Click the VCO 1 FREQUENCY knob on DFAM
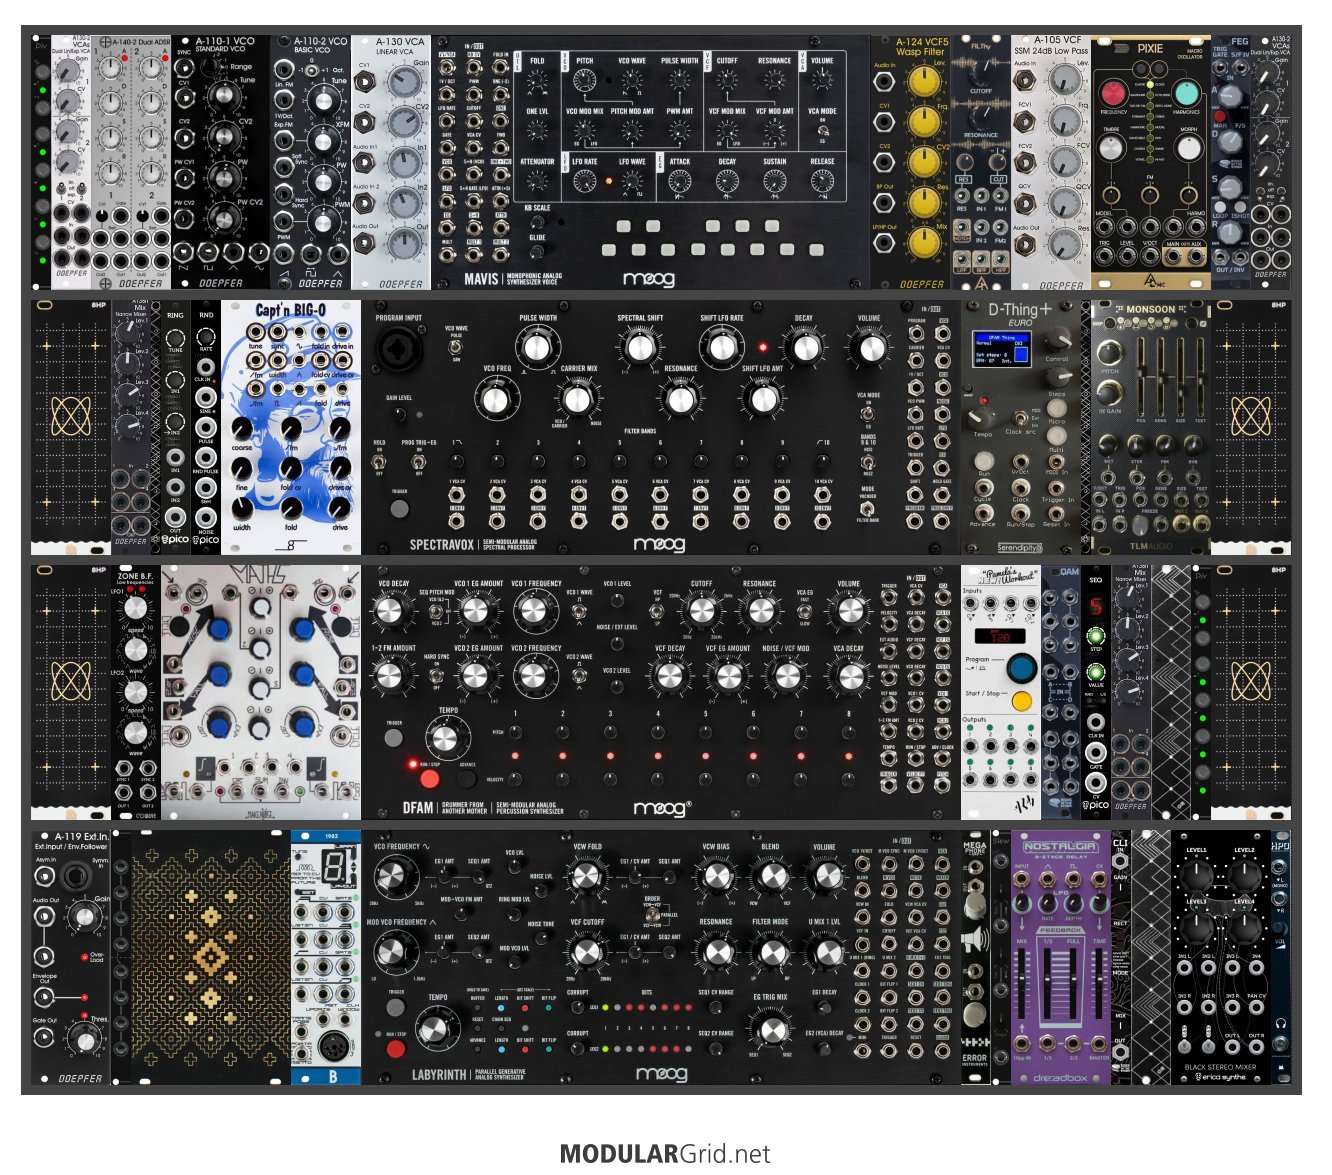Image resolution: width=1332 pixels, height=1175 pixels. click(535, 610)
